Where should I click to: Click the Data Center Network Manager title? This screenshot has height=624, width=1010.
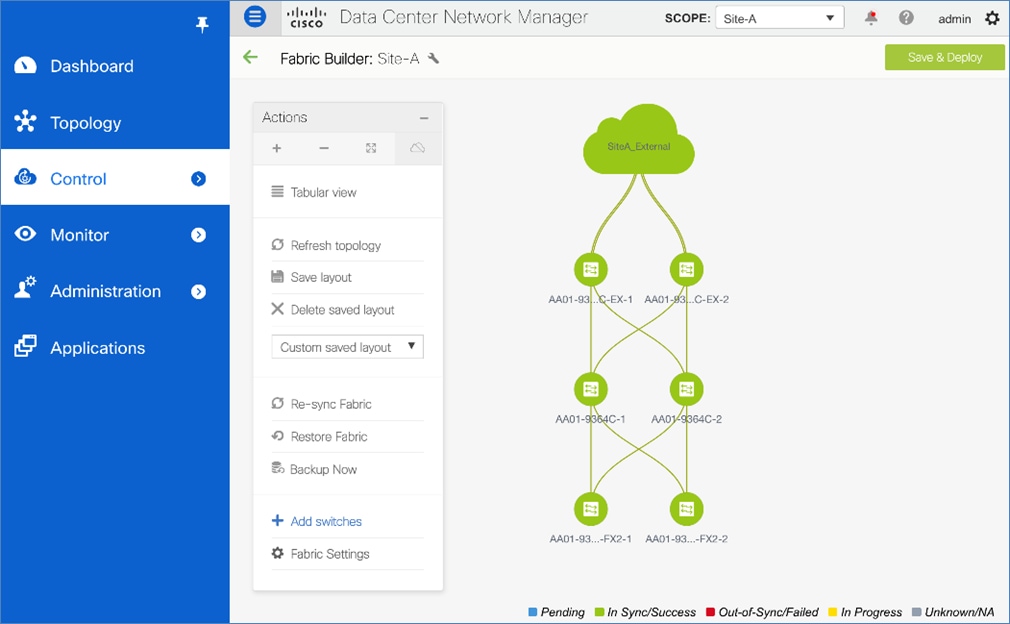click(464, 17)
